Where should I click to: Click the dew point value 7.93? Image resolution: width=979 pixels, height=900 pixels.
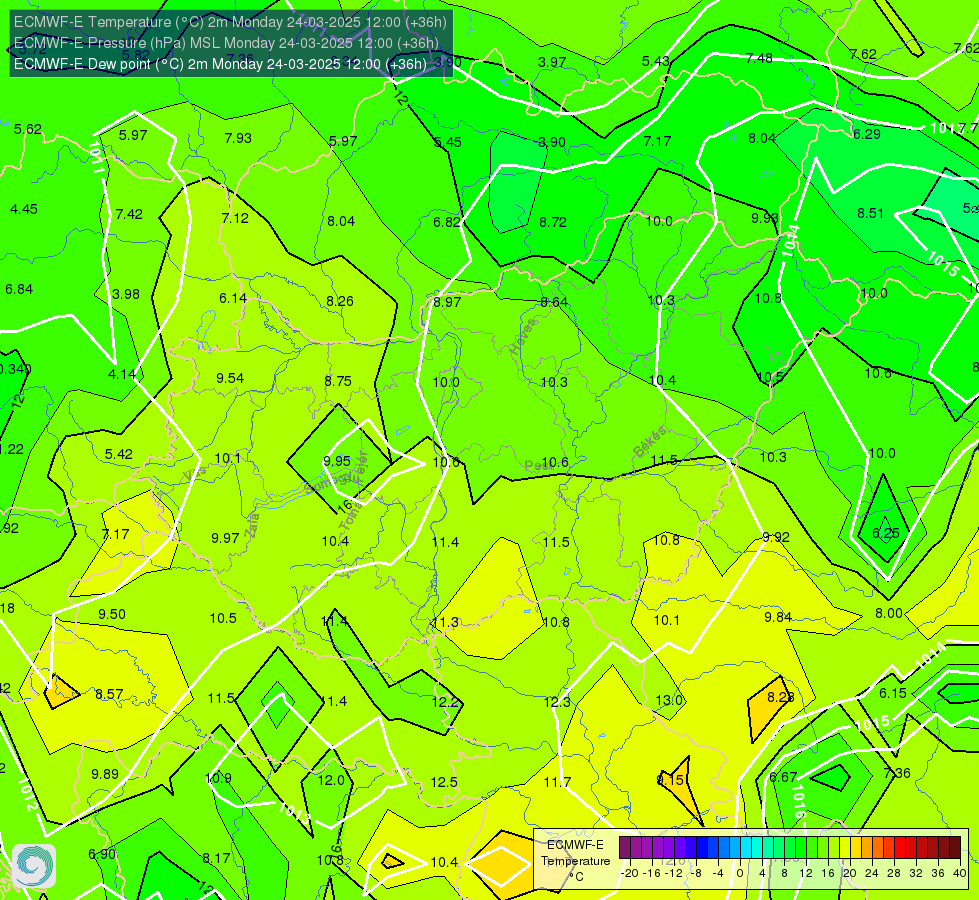[x=238, y=138]
